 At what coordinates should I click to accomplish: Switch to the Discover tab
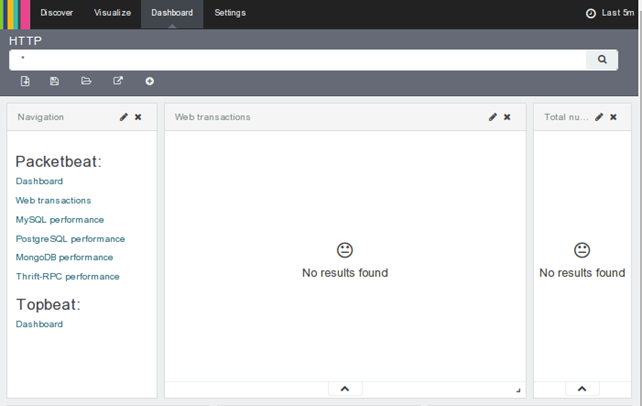[x=57, y=13]
